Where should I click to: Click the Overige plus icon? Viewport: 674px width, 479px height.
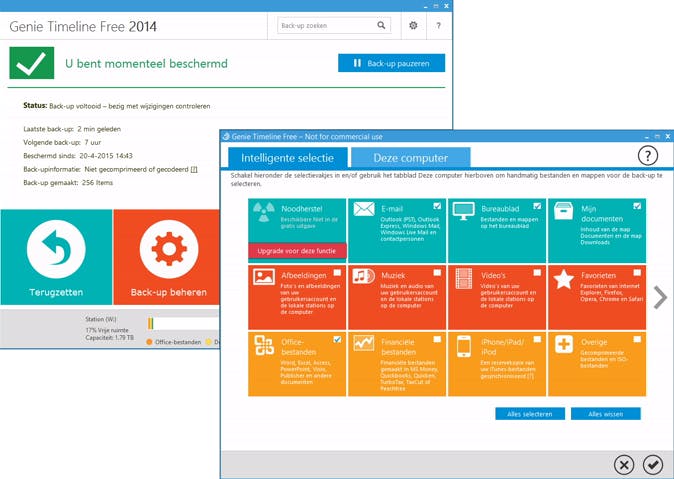(x=564, y=344)
